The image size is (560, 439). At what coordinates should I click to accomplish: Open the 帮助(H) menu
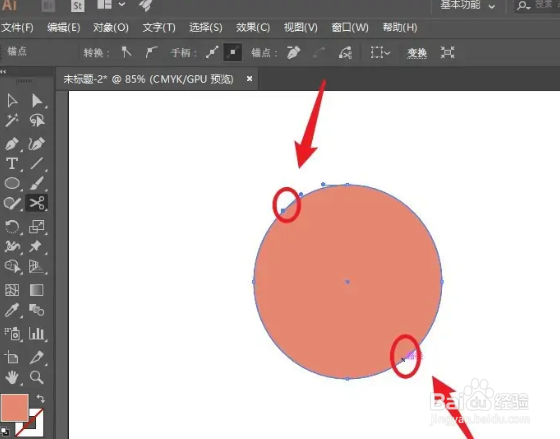tap(400, 28)
